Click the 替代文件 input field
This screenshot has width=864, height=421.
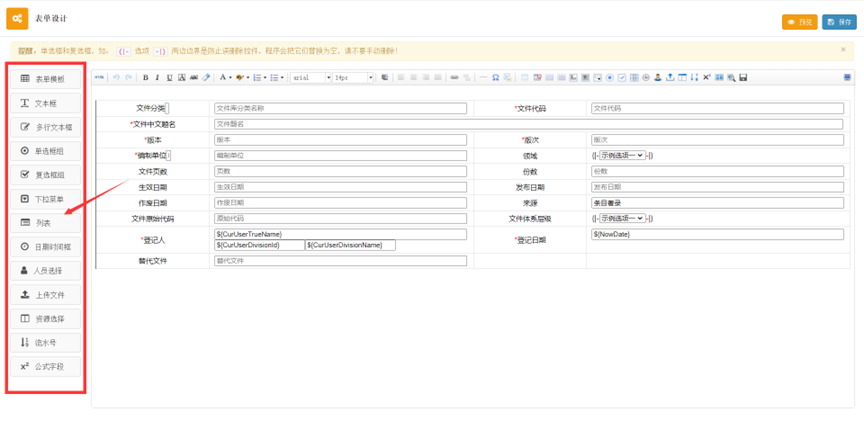[340, 261]
